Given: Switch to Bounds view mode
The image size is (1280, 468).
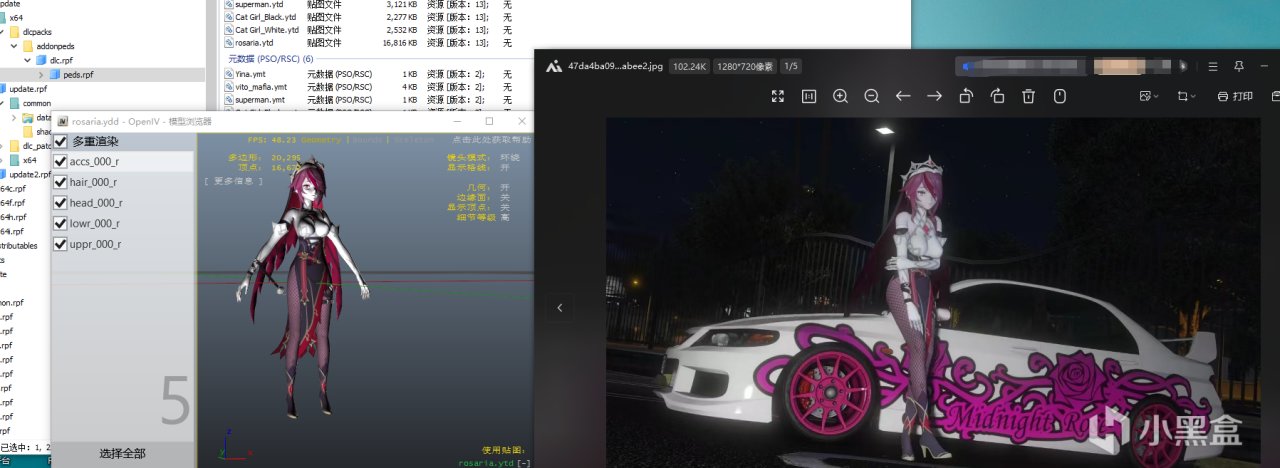Looking at the screenshot, I should click(365, 140).
